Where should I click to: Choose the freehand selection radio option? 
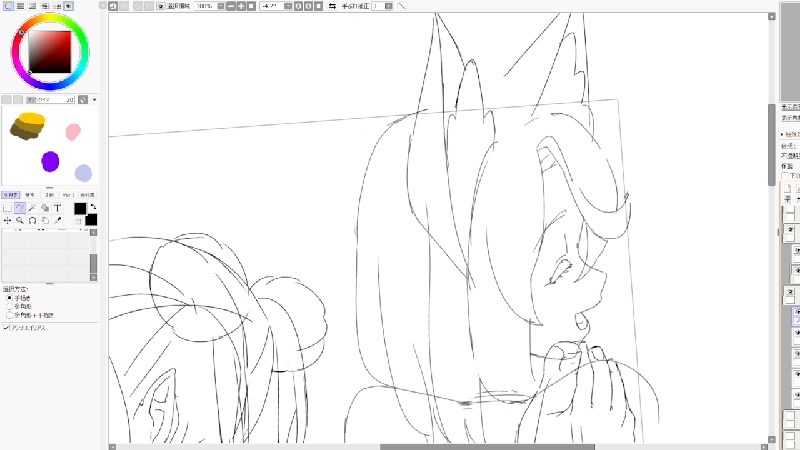coord(10,298)
